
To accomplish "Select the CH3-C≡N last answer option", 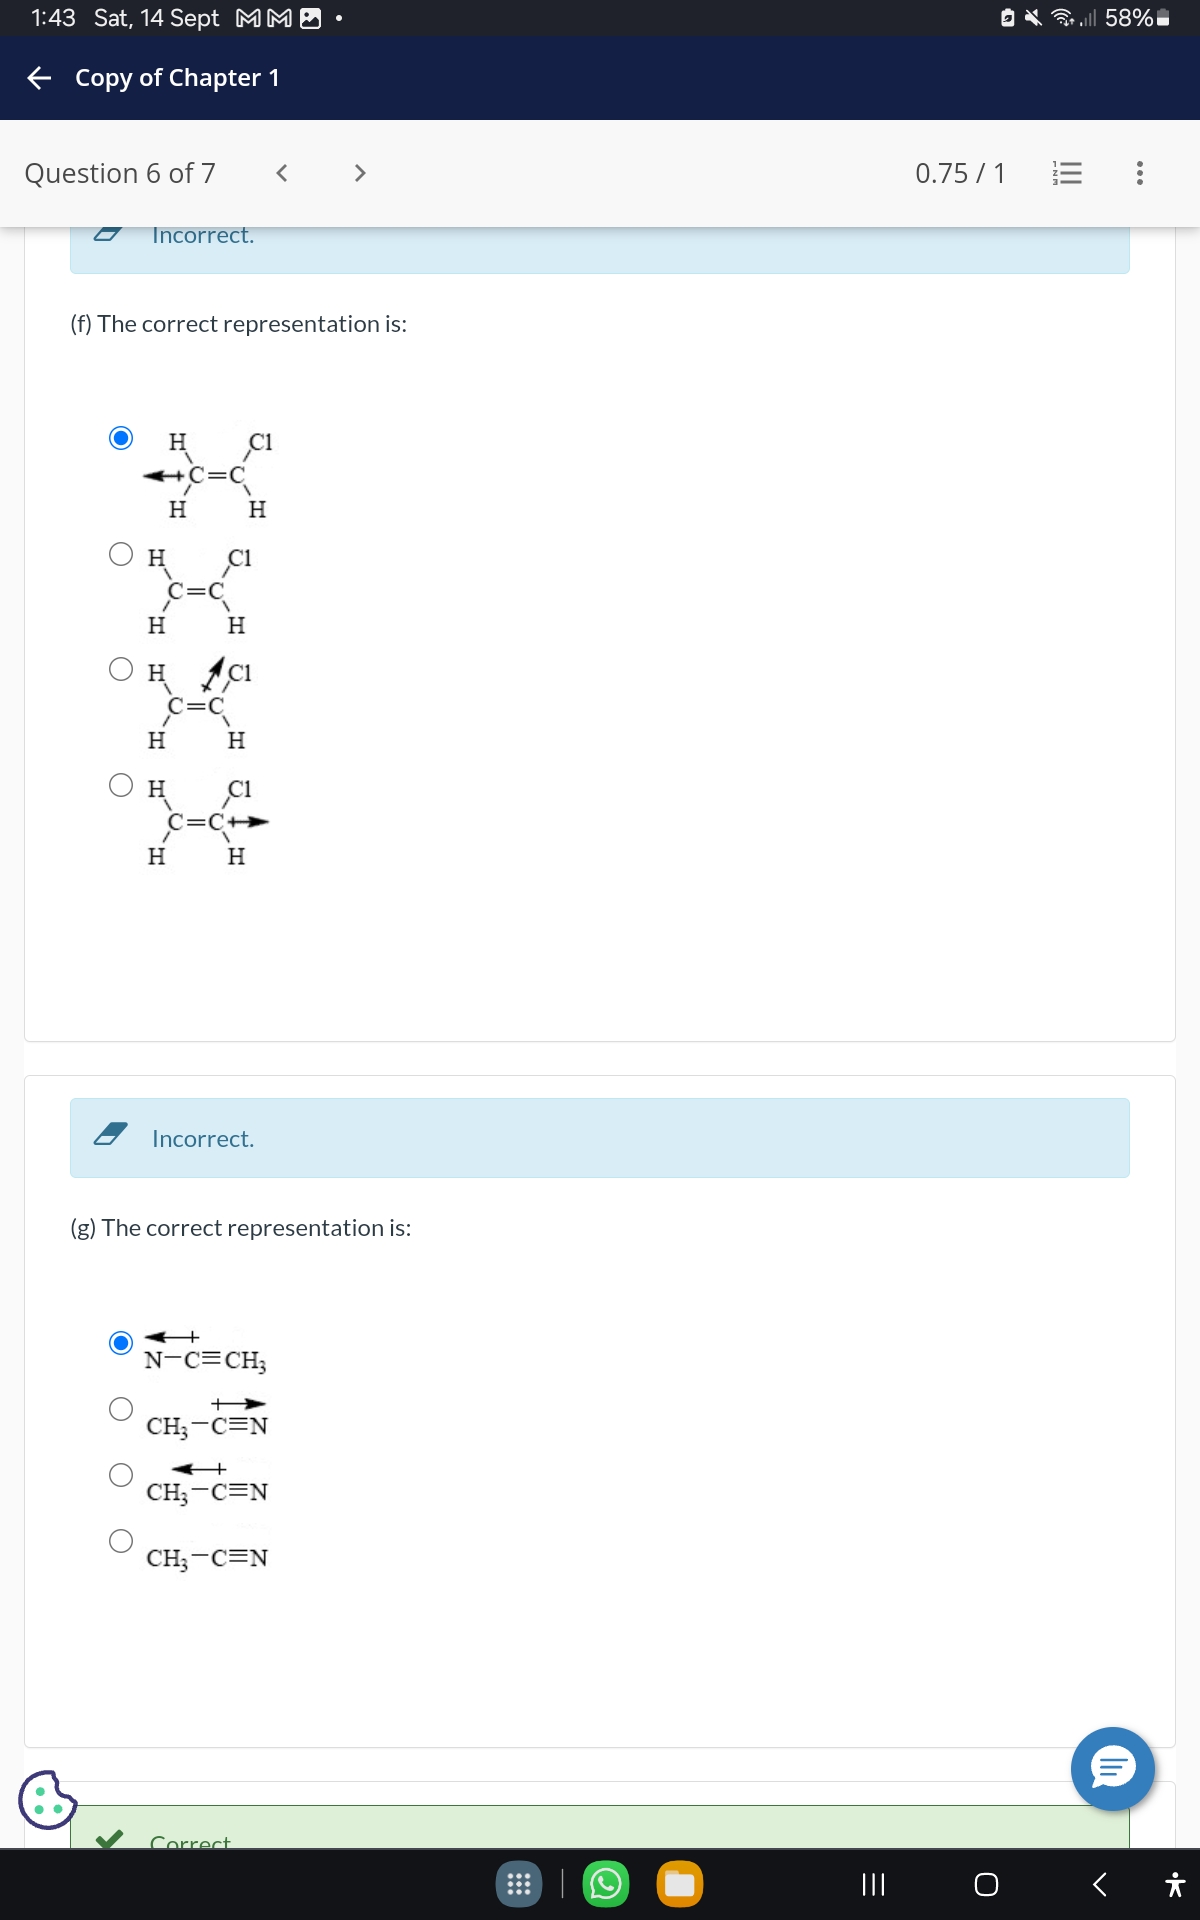I will click(x=121, y=1541).
